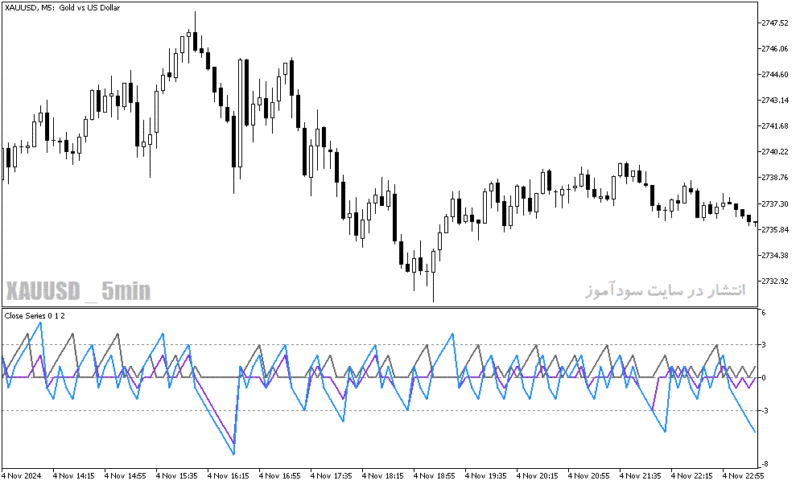
Task: Click the 2732.92 price scale label
Action: 775,281
